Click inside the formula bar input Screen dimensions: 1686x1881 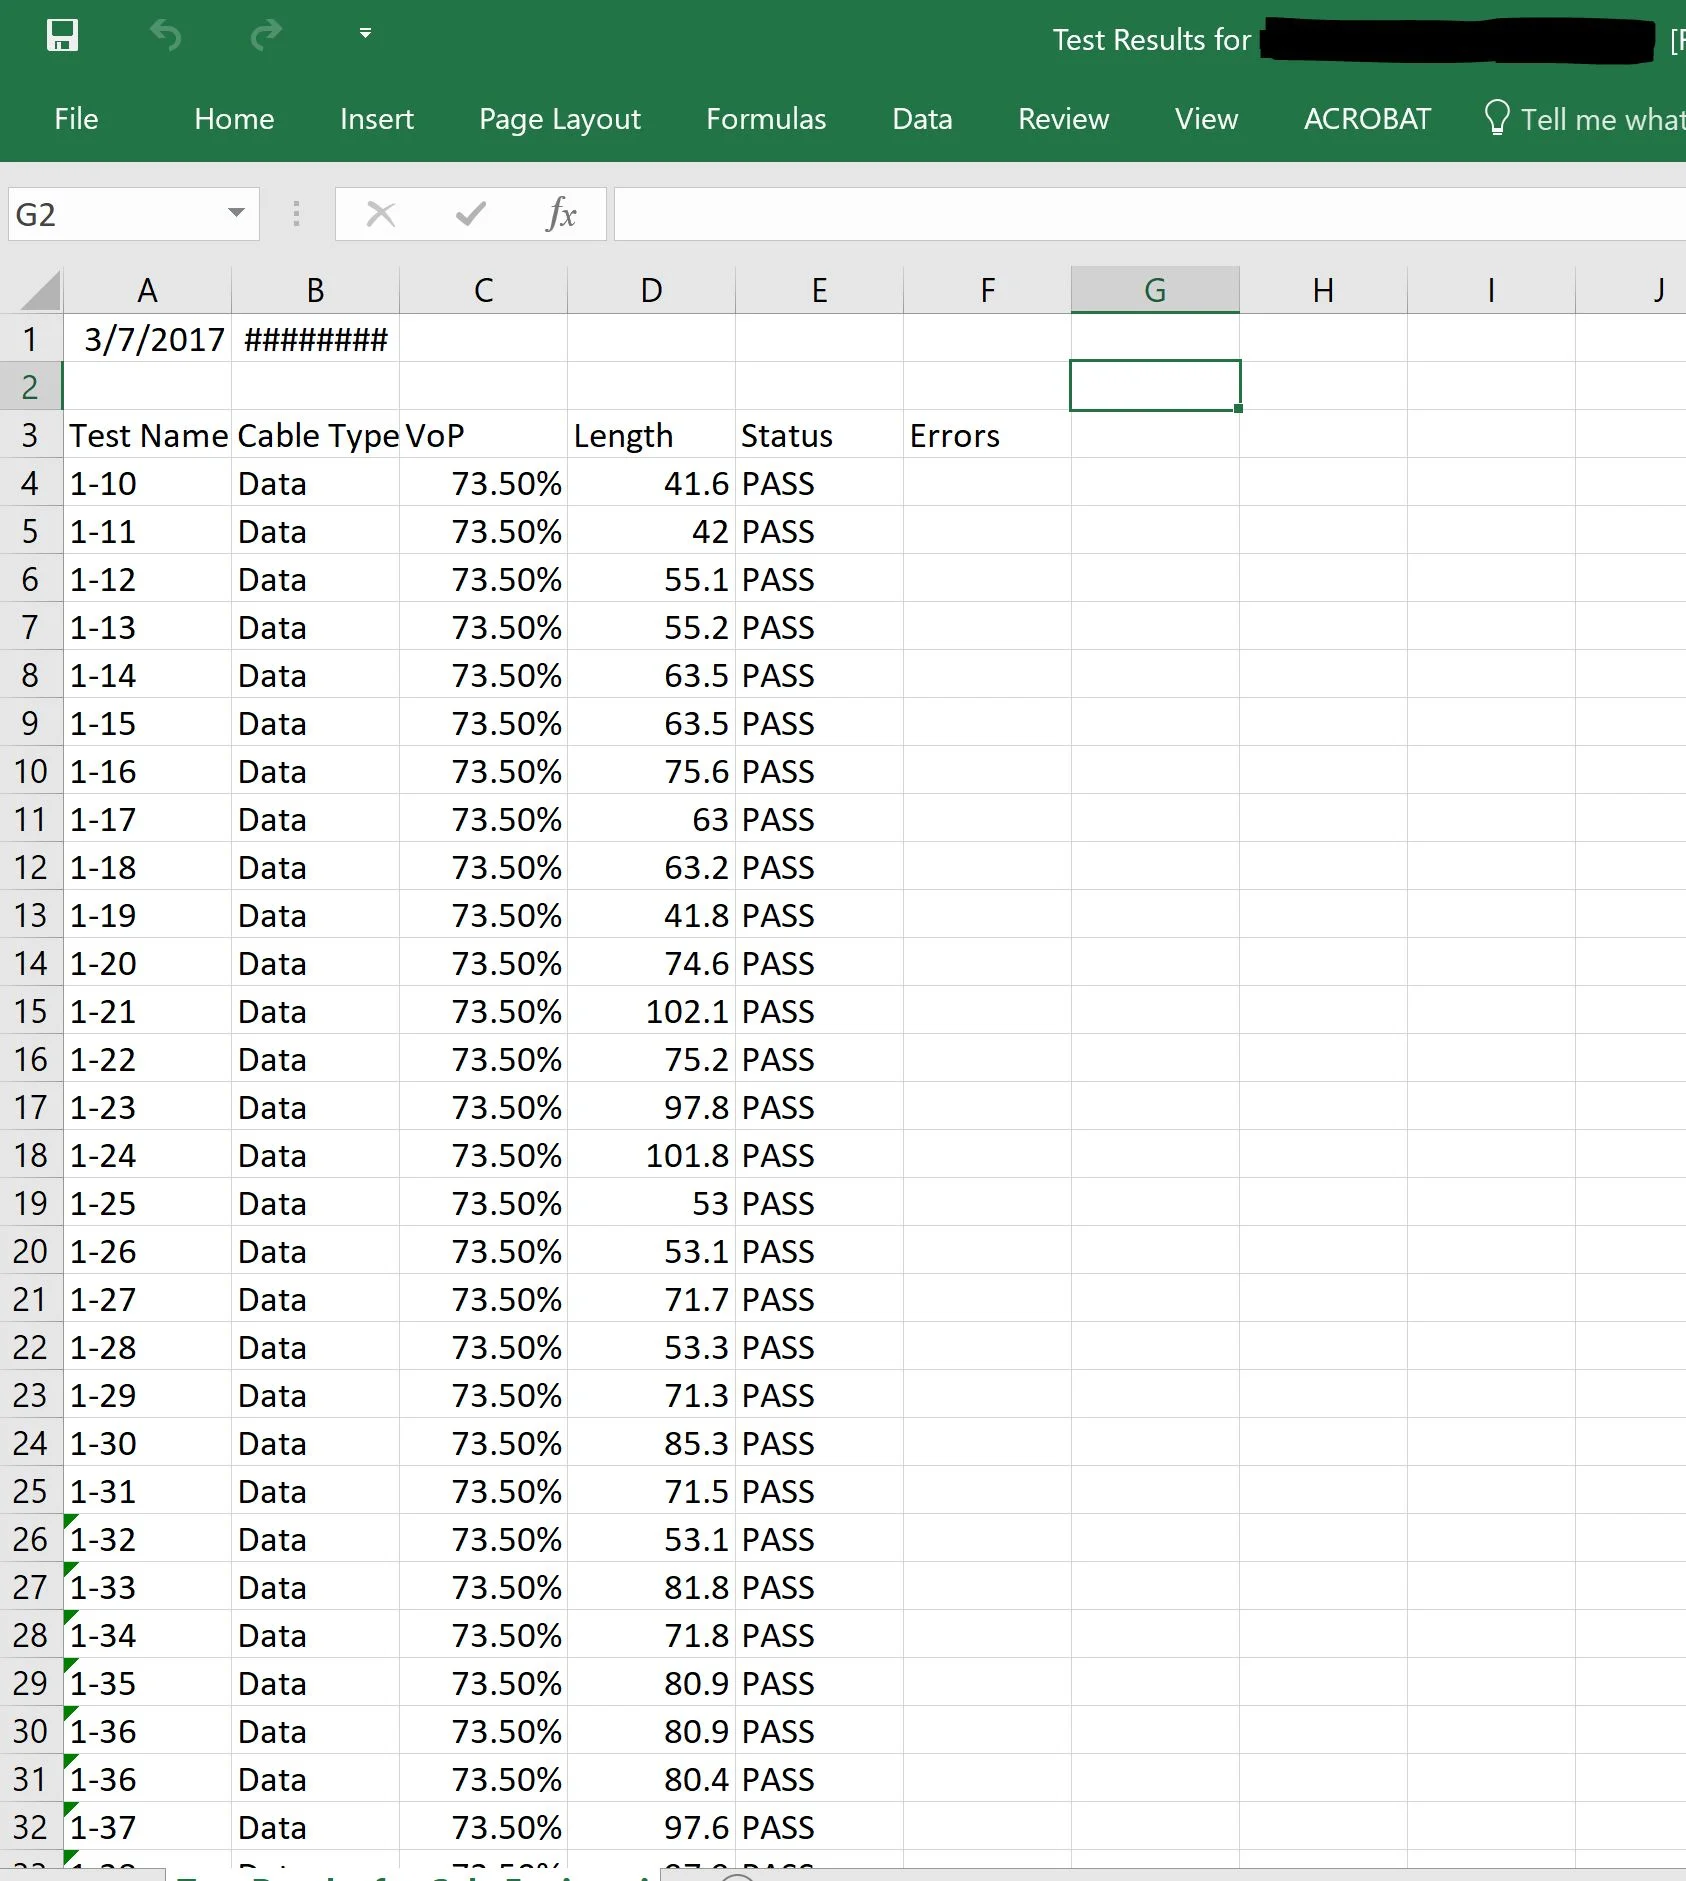click(1149, 214)
